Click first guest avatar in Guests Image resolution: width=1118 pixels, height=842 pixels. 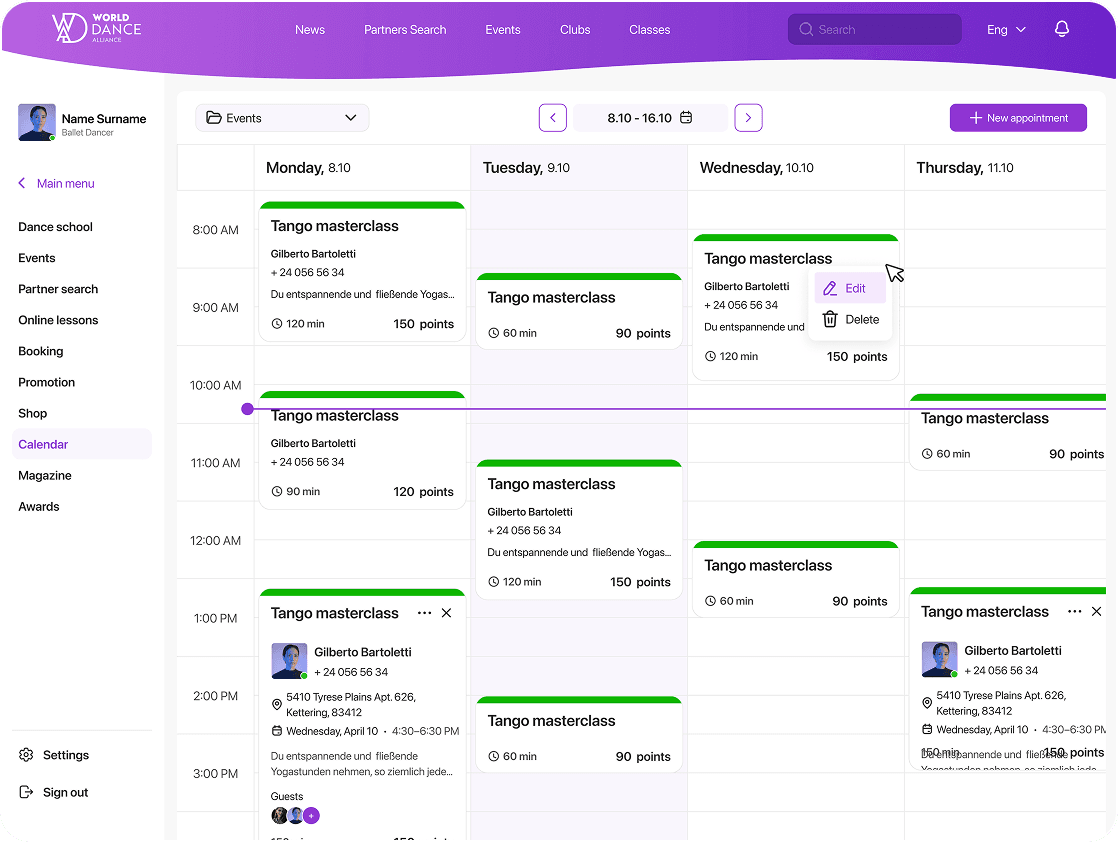click(279, 816)
